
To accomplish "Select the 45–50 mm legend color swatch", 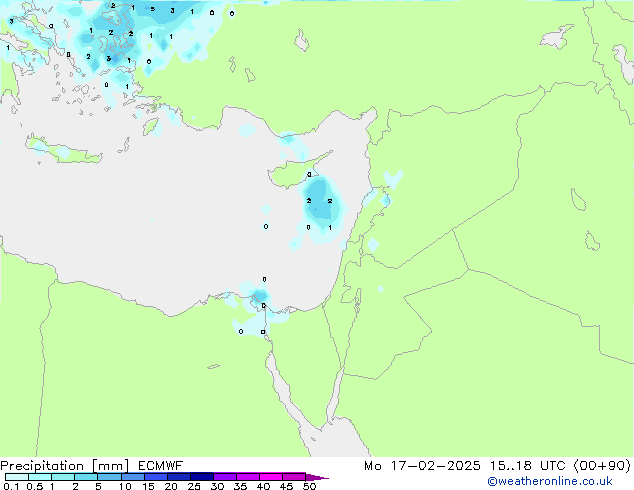I will (294, 477).
